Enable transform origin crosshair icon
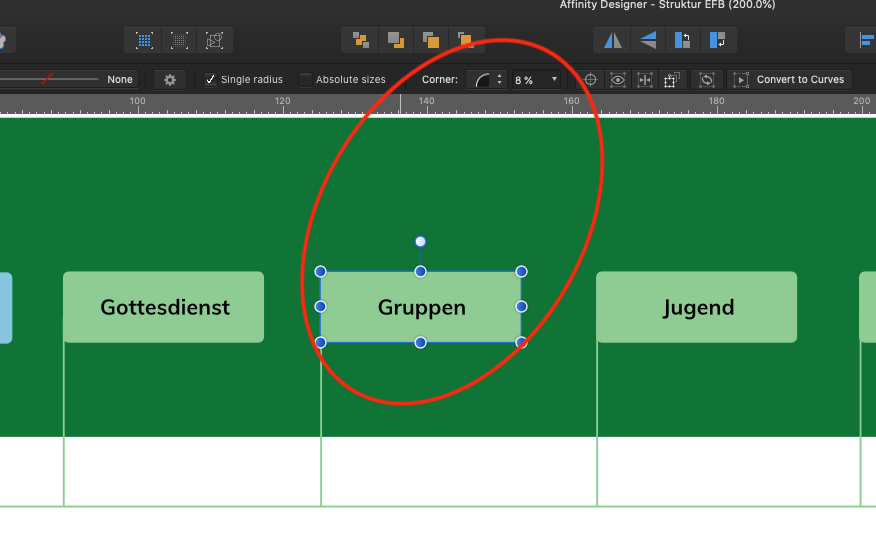 (590, 80)
